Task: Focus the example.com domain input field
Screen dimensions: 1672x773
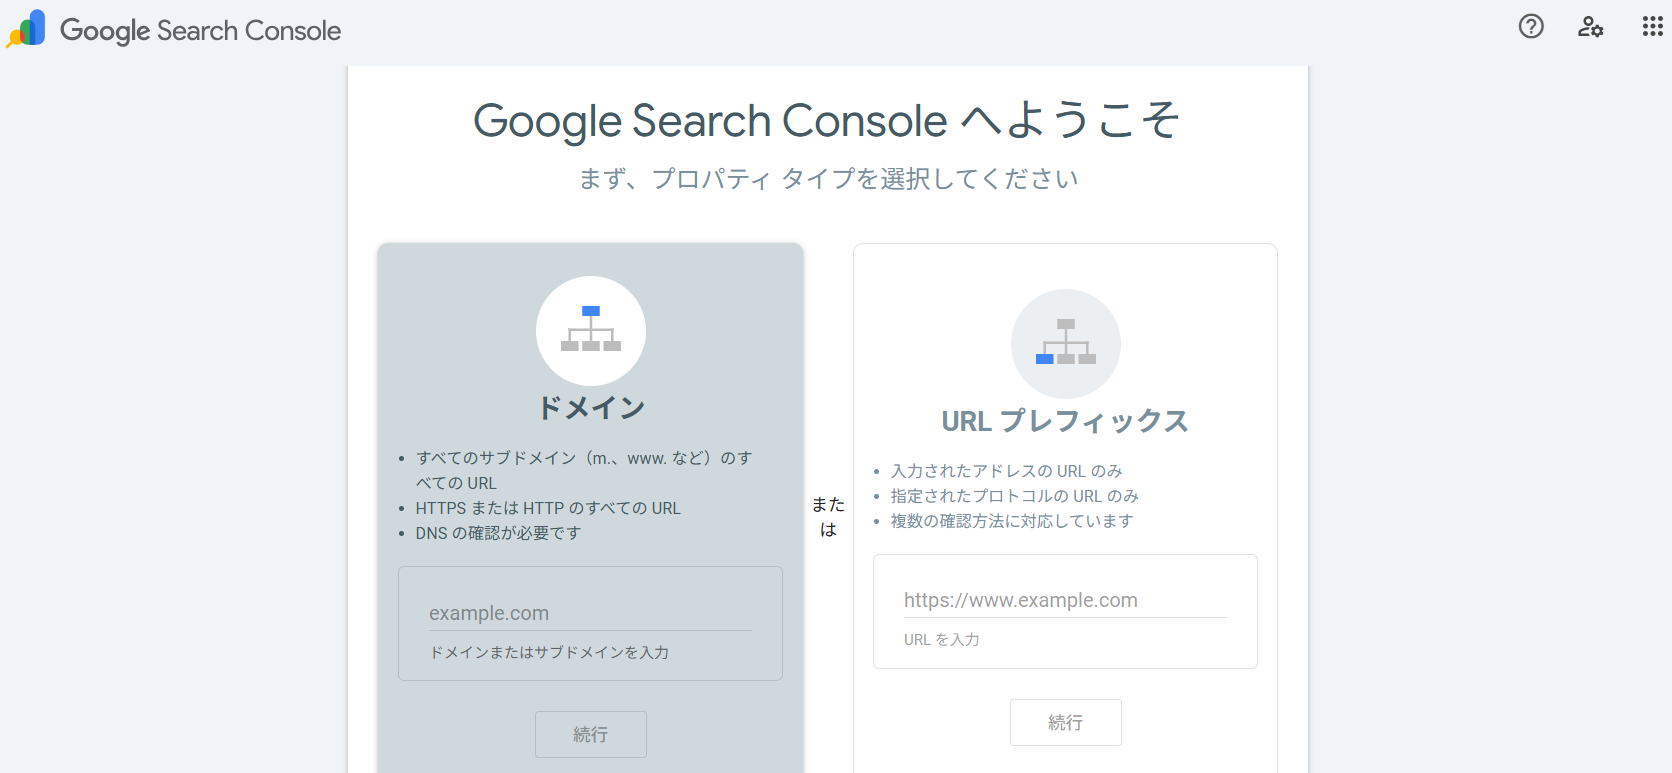Action: [590, 613]
